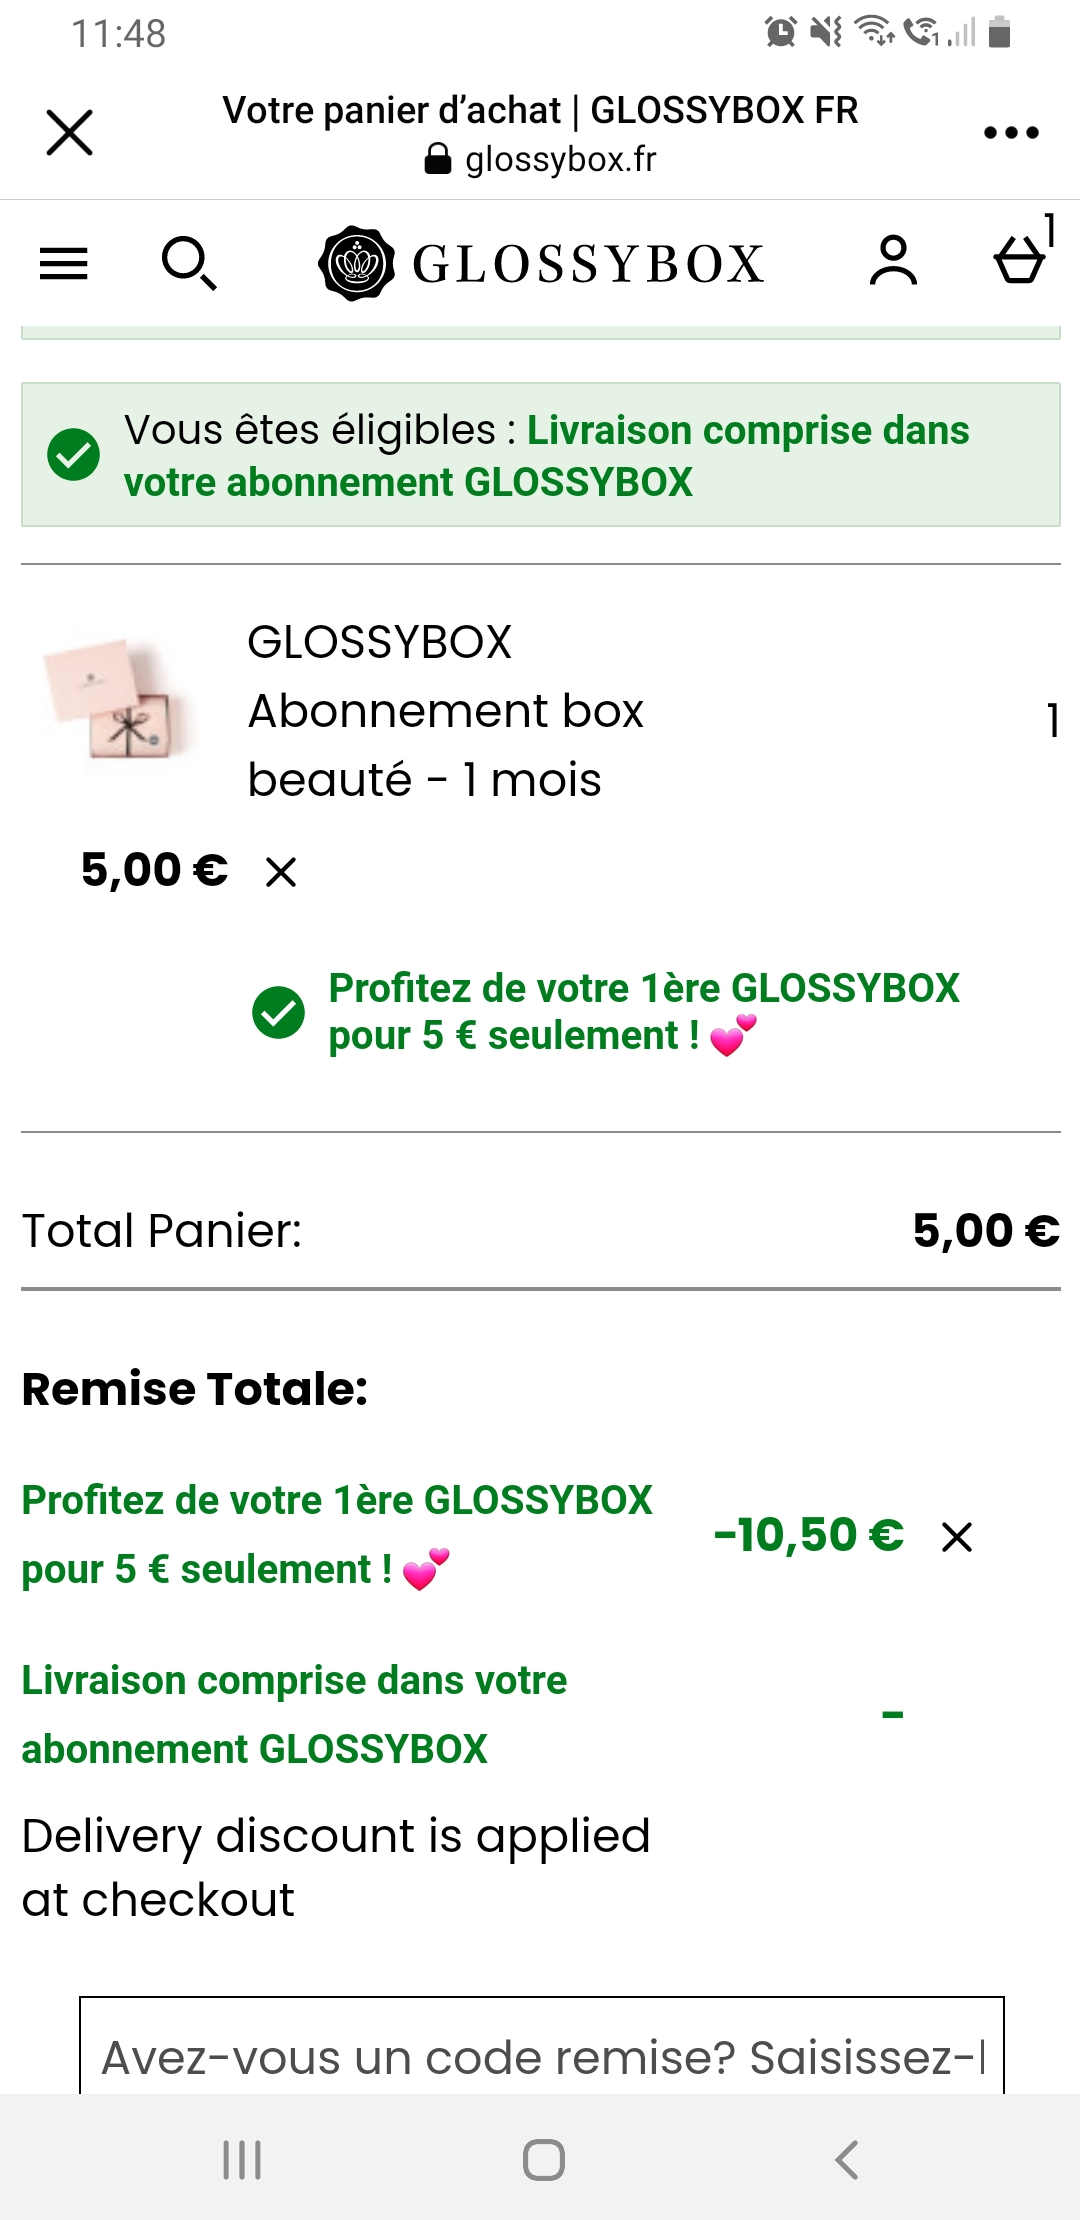Open the shopping basket icon

click(1021, 258)
